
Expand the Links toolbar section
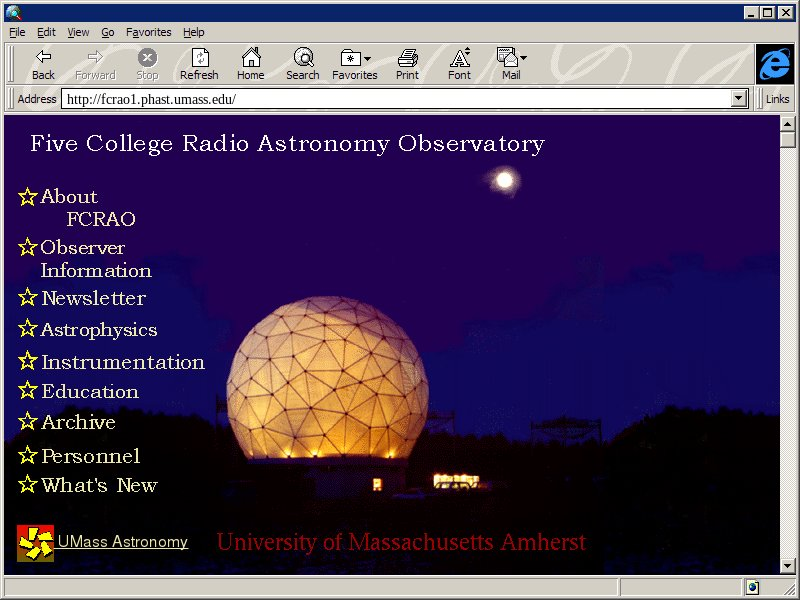777,99
